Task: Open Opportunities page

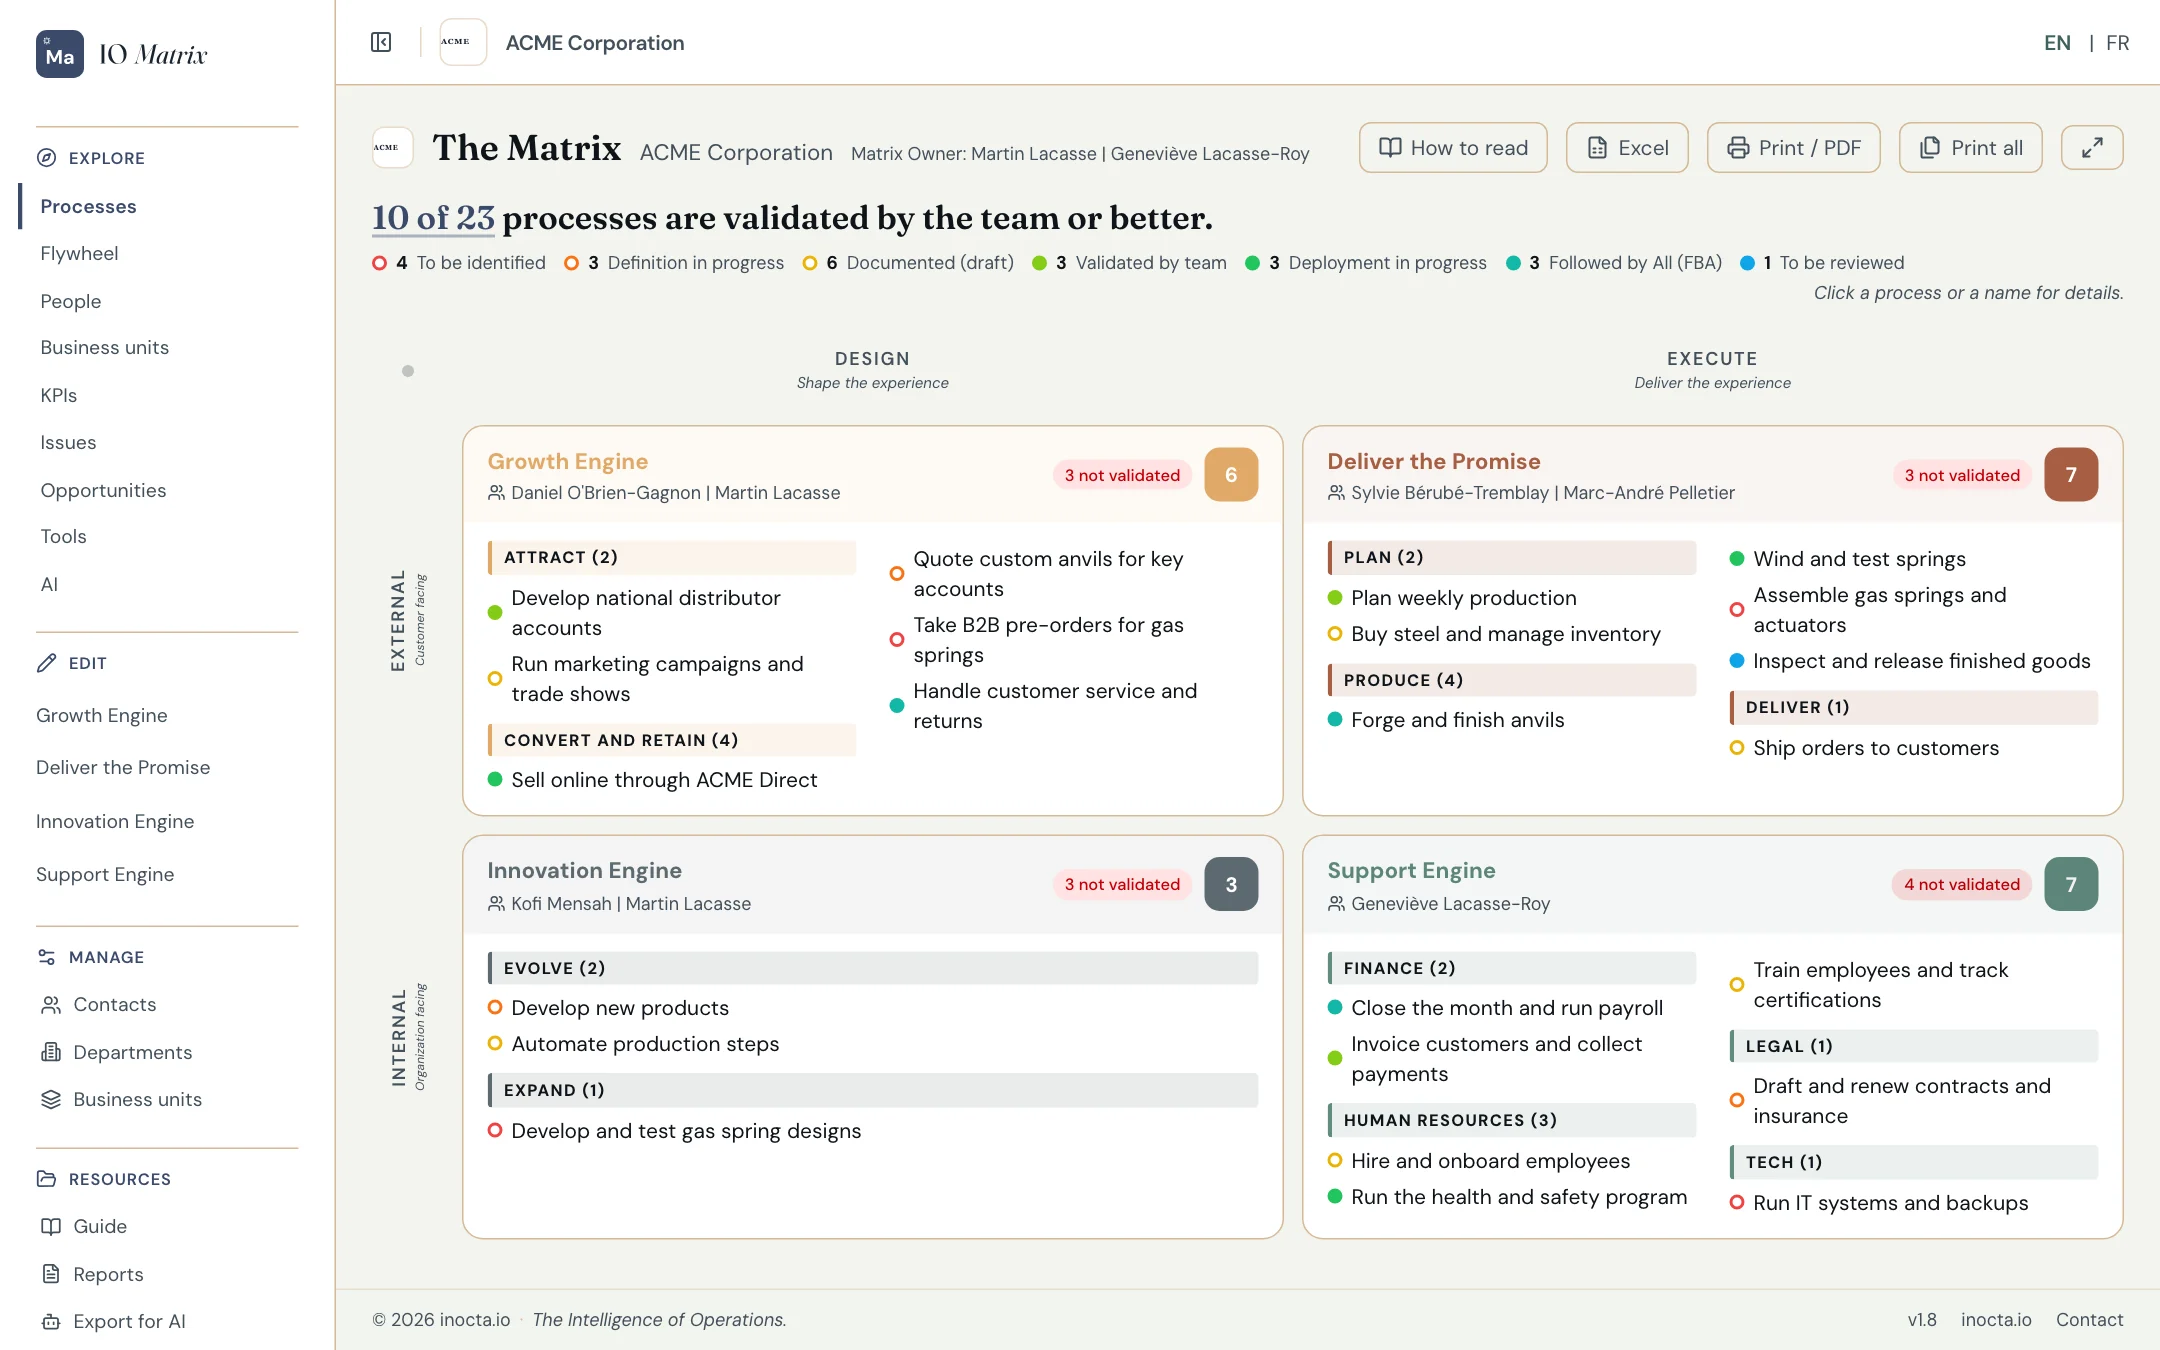Action: [x=103, y=490]
